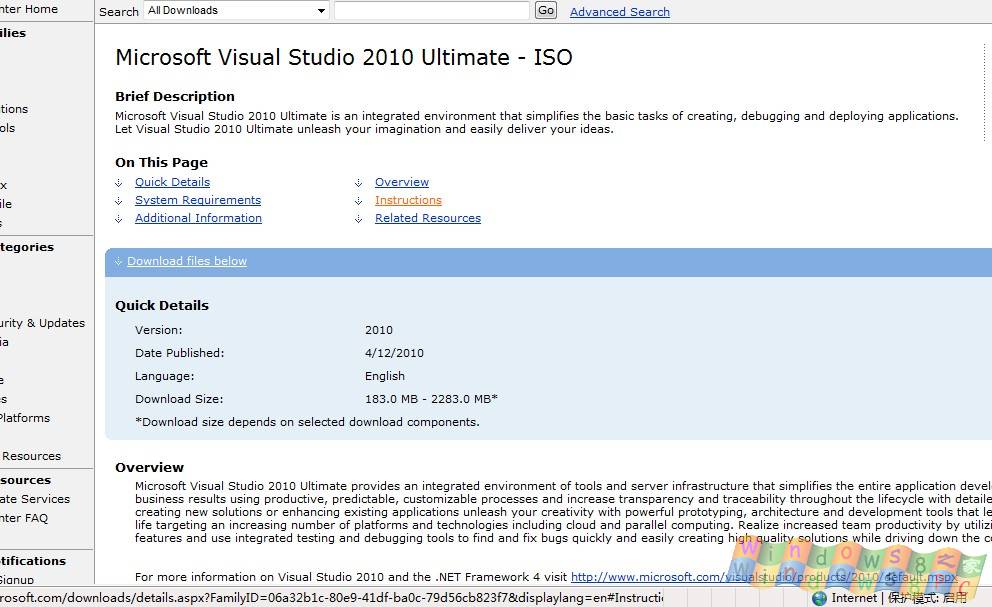Click the Download Size: label
The height and width of the screenshot is (607, 992).
point(179,399)
